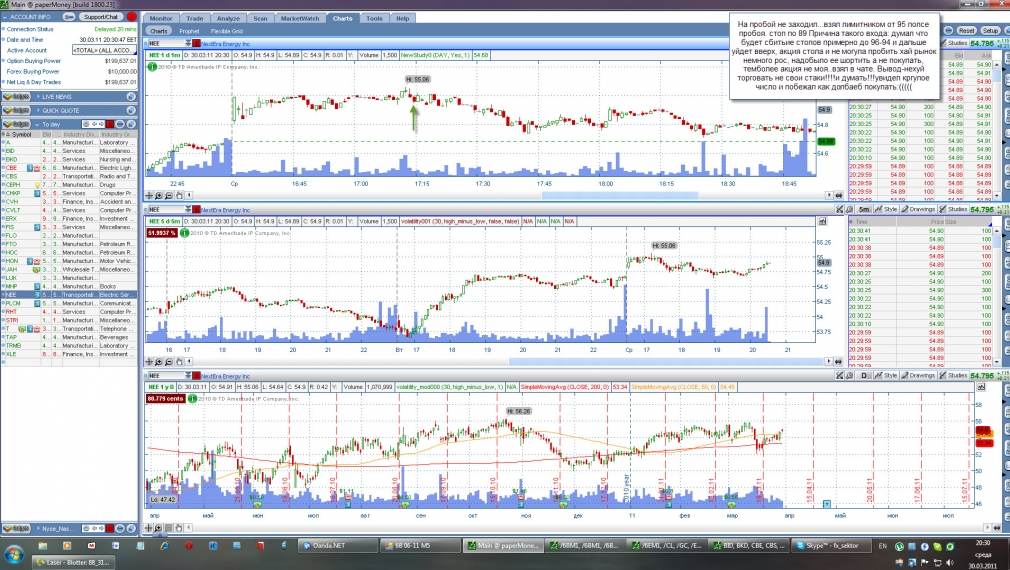The height and width of the screenshot is (570, 1010).
Task: Activate crosshair tool in bottom daily chart
Action: tap(149, 527)
